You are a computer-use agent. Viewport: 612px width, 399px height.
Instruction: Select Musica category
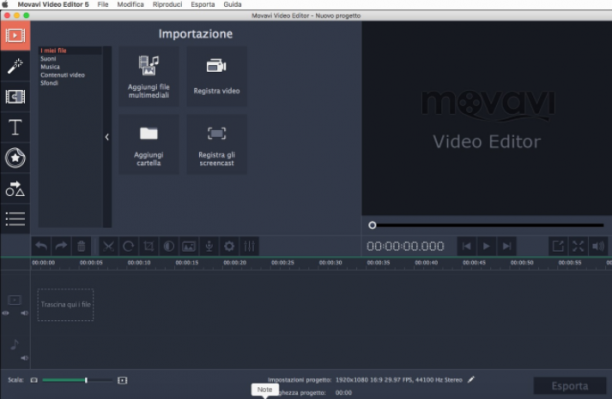coord(50,67)
